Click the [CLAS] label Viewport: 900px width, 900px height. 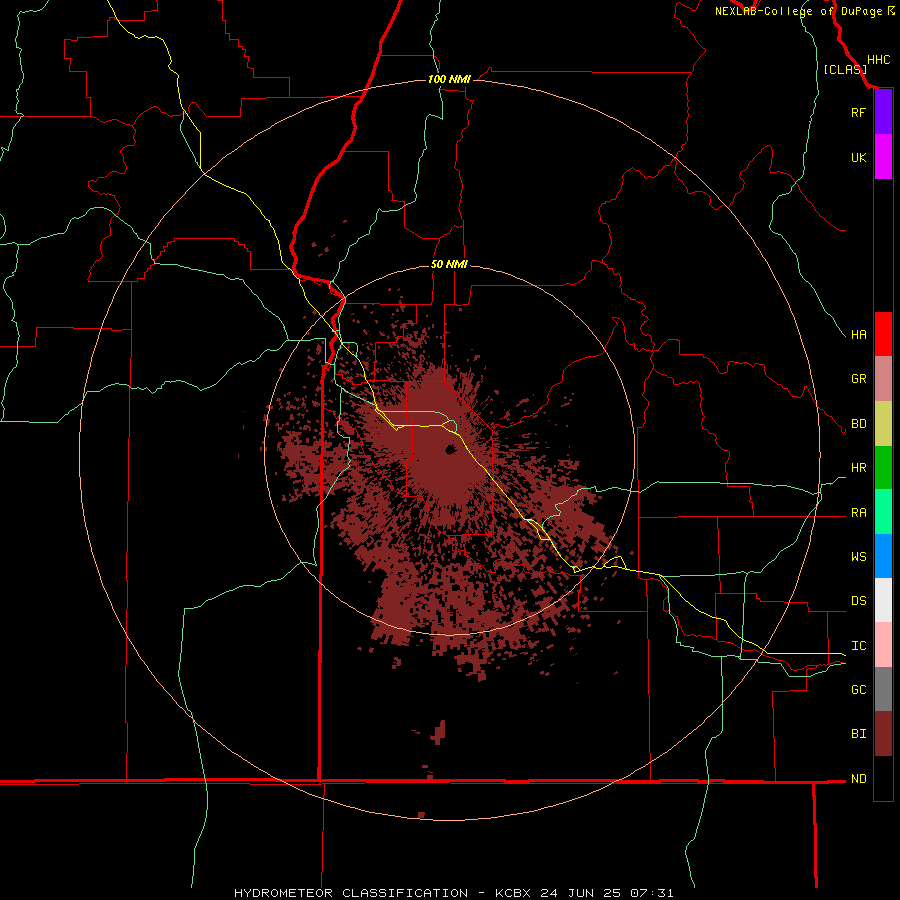pyautogui.click(x=845, y=69)
